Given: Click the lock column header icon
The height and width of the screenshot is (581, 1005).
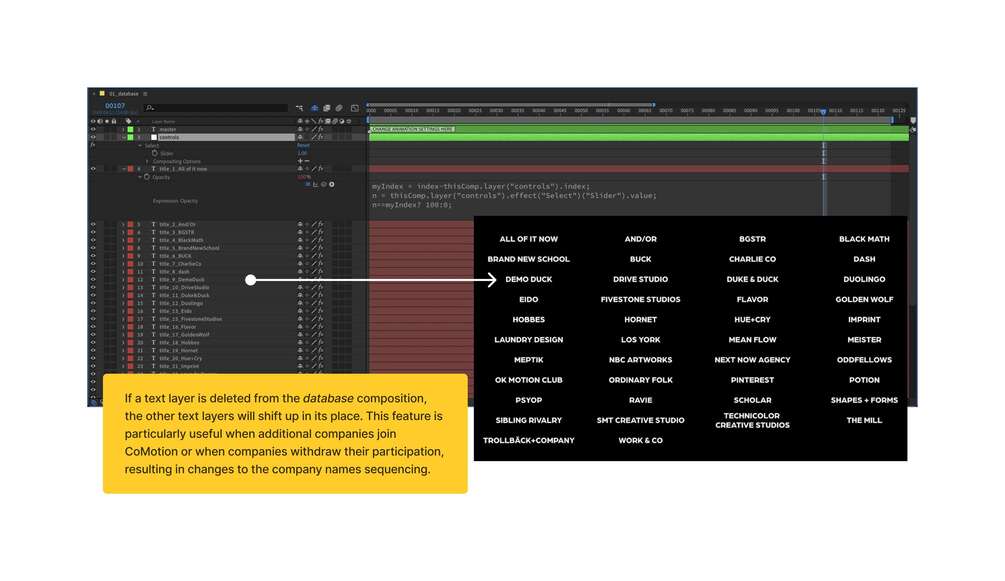Looking at the screenshot, I should (114, 121).
